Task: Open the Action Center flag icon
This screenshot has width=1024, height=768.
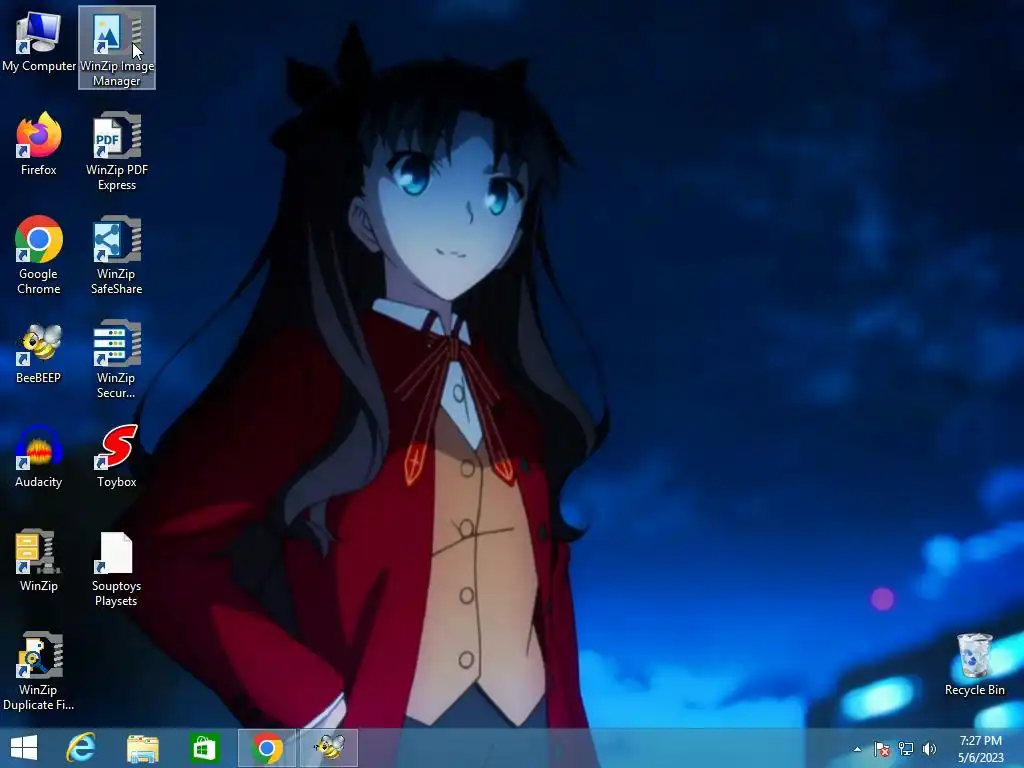Action: coord(882,749)
